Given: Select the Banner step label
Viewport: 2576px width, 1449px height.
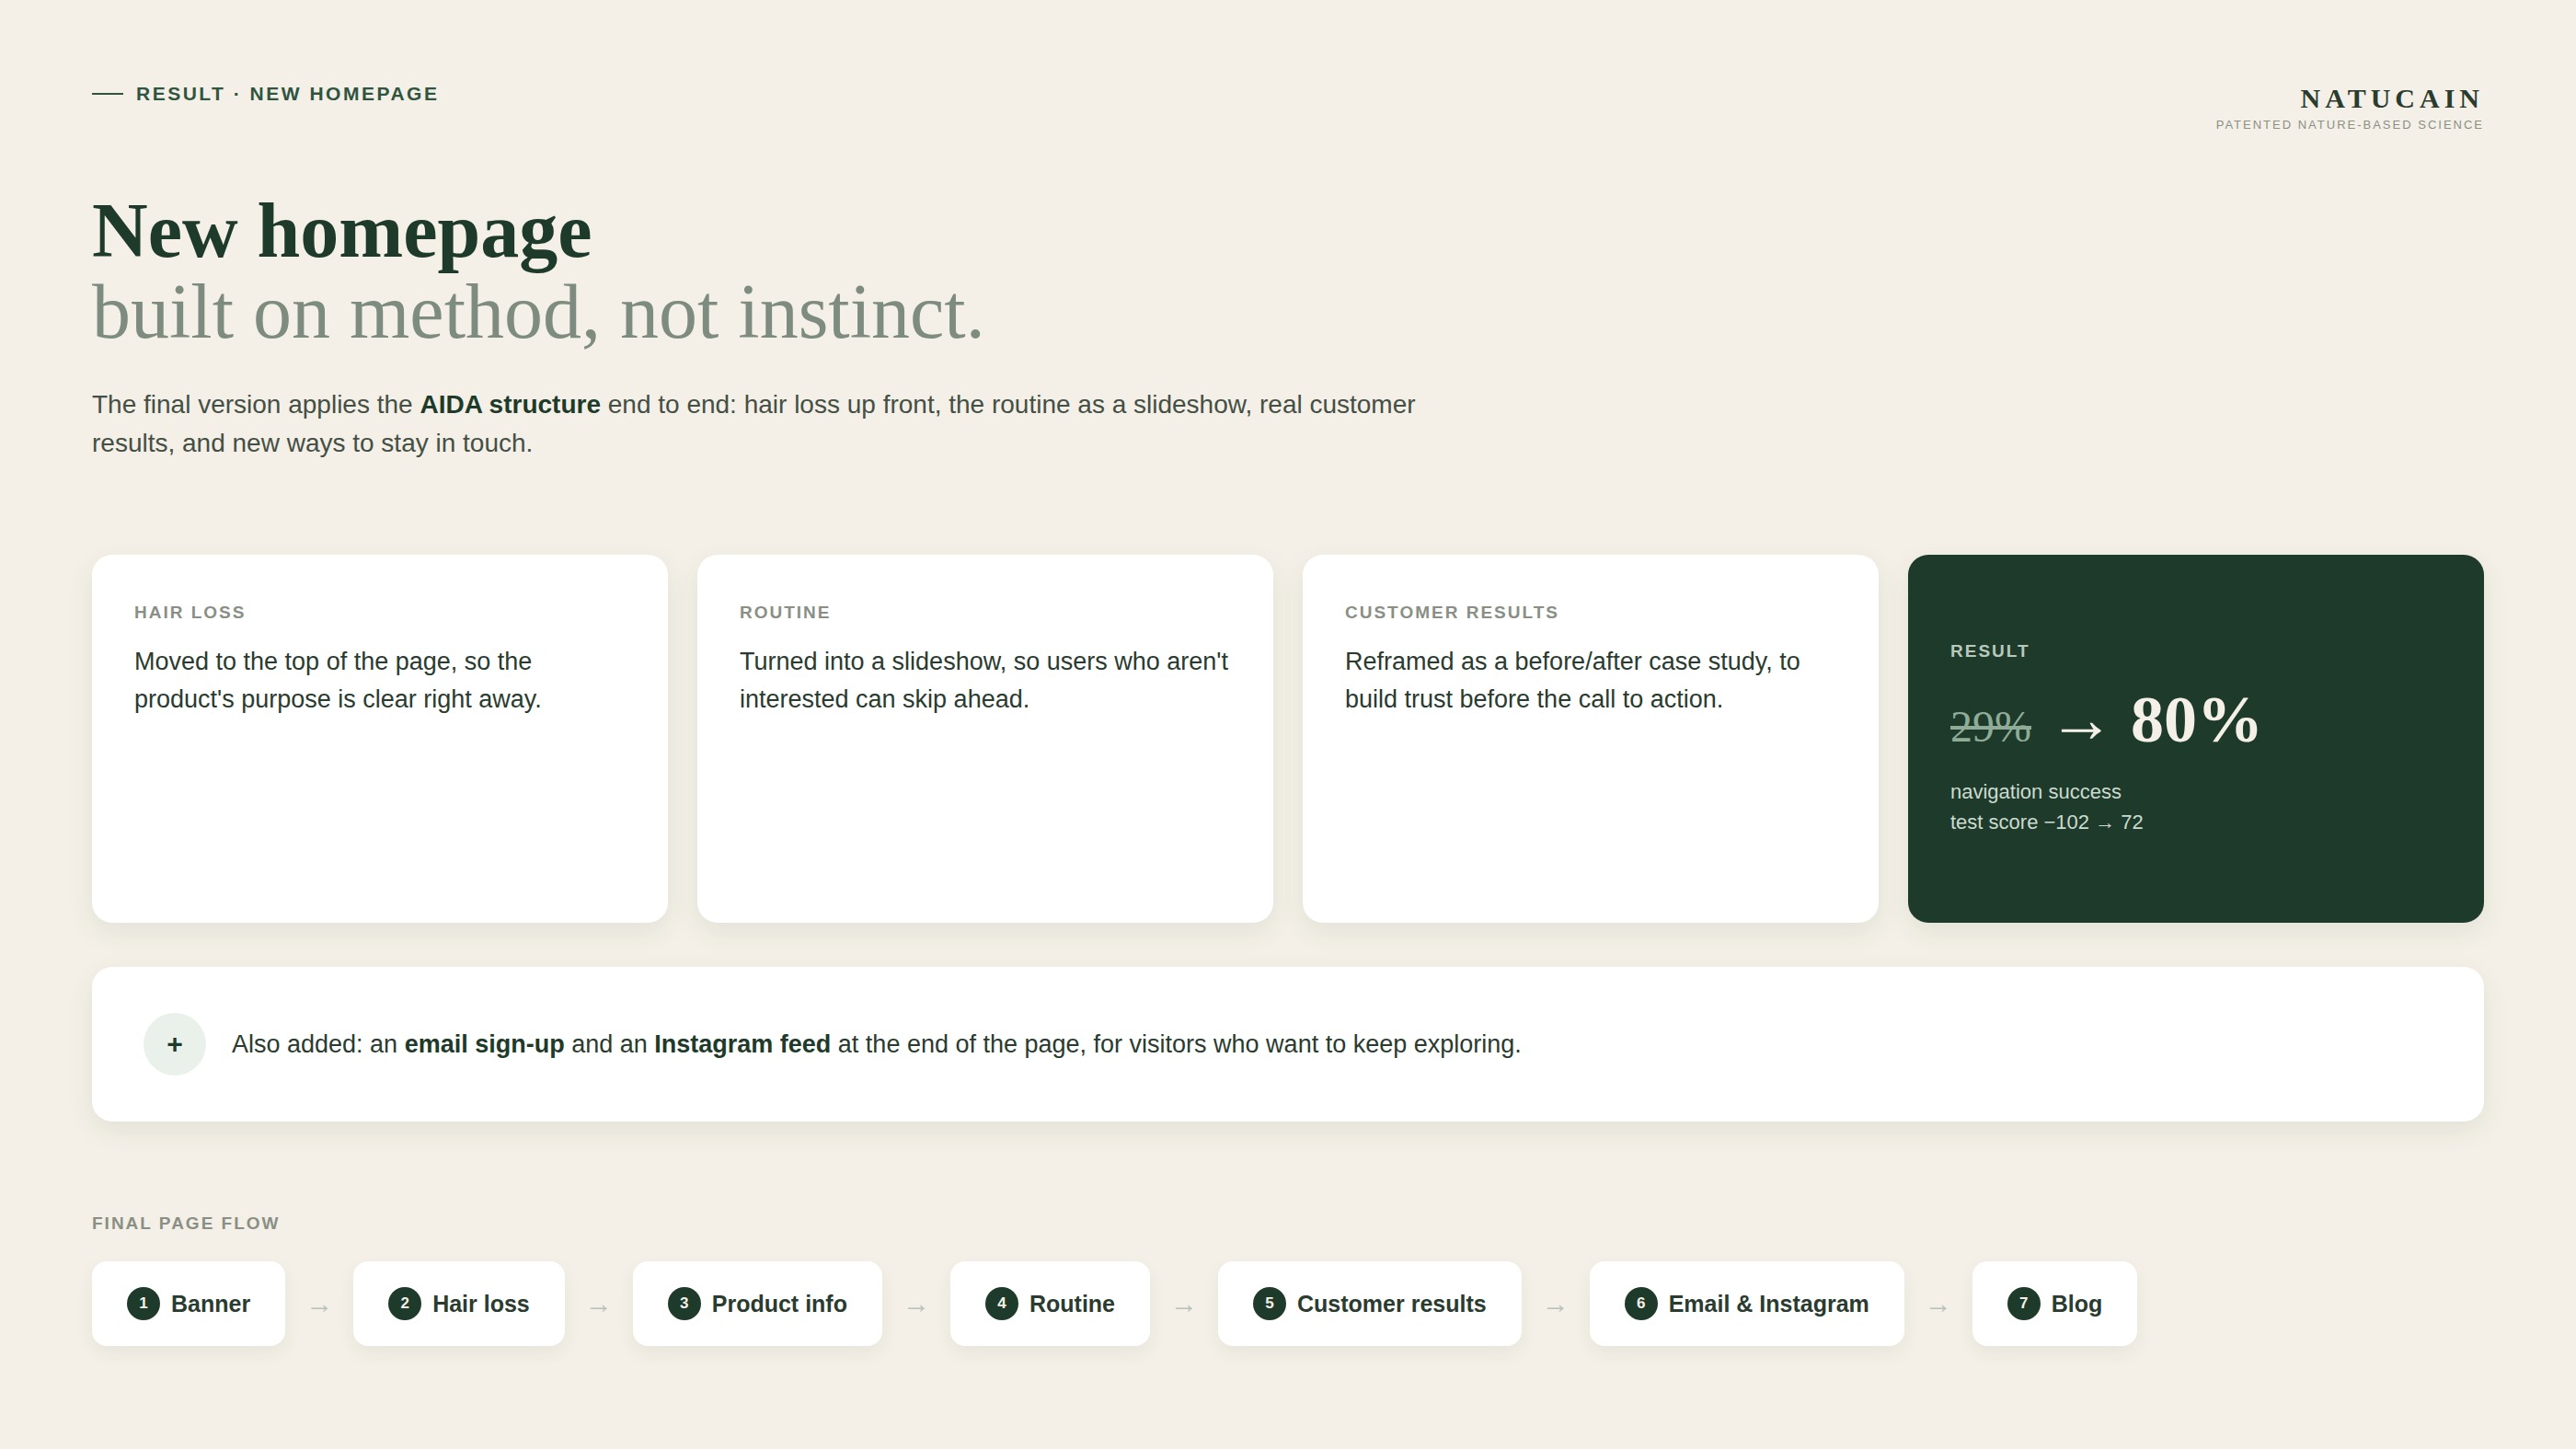Looking at the screenshot, I should pos(211,1304).
